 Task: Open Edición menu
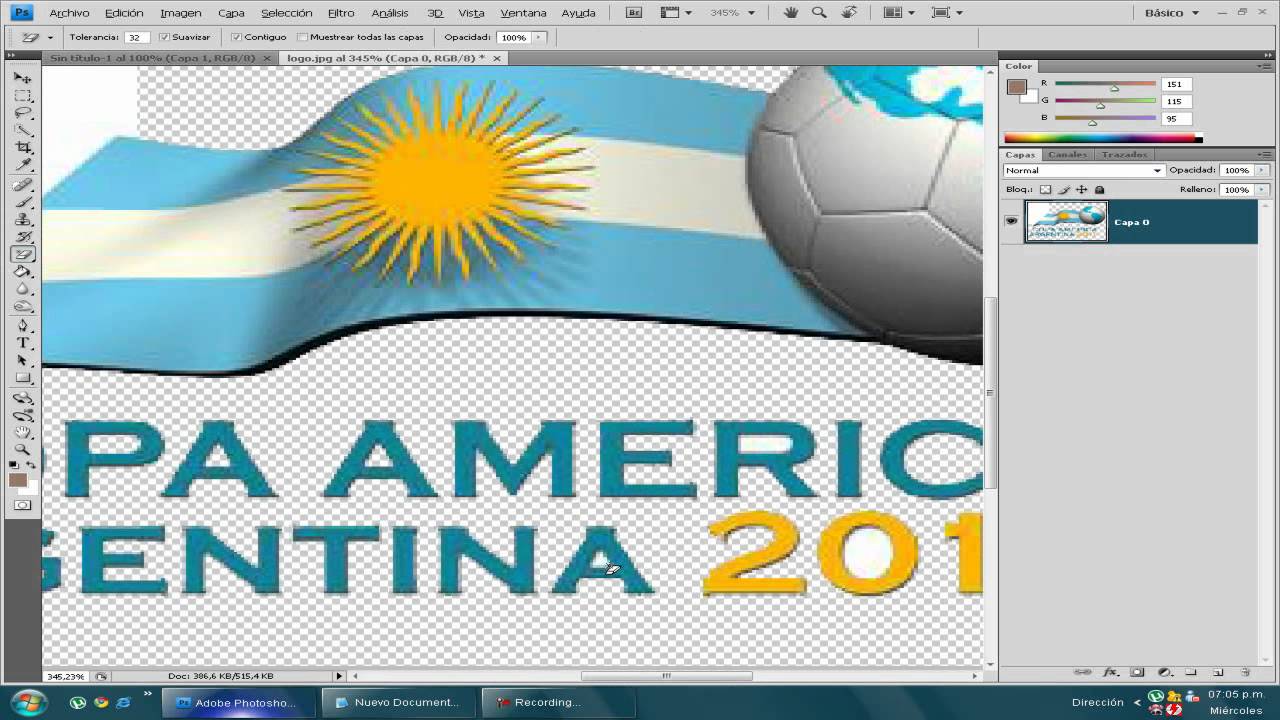pos(125,13)
